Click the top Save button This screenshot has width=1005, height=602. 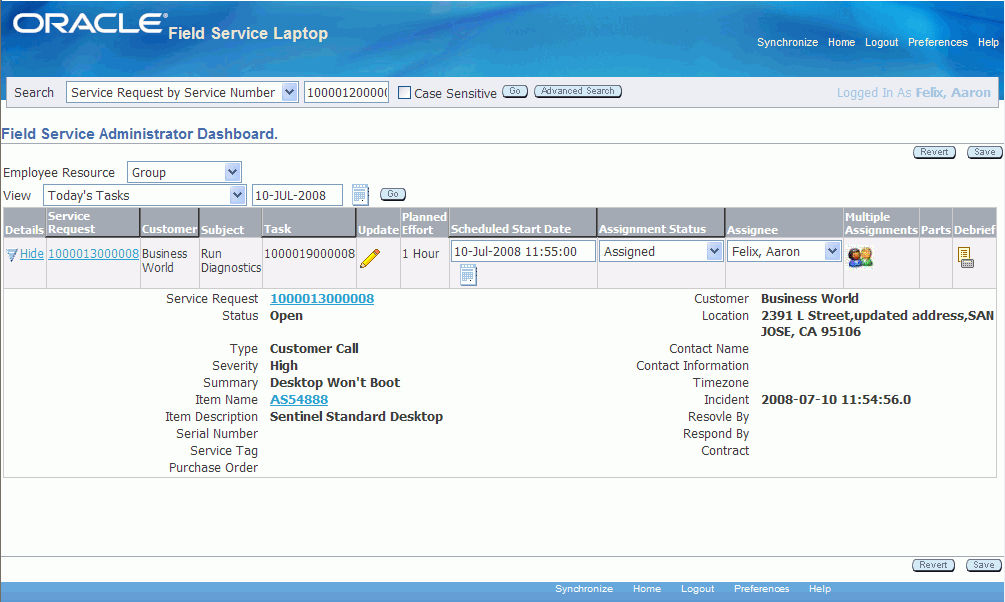coord(984,152)
